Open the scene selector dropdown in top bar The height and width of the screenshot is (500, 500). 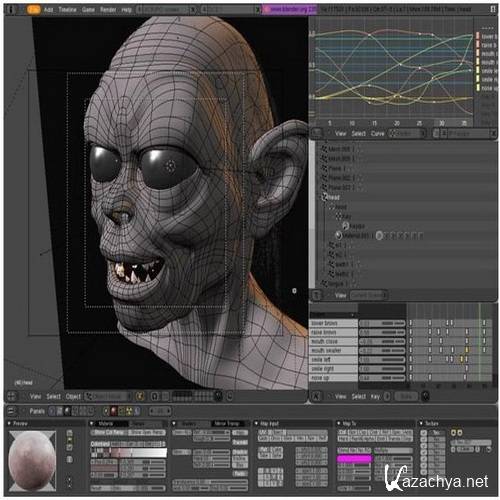click(x=230, y=10)
